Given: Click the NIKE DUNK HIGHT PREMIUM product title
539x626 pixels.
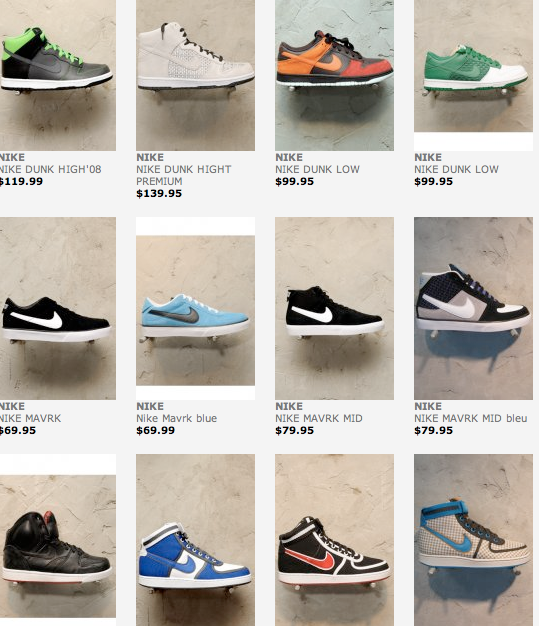Looking at the screenshot, I should click(184, 175).
